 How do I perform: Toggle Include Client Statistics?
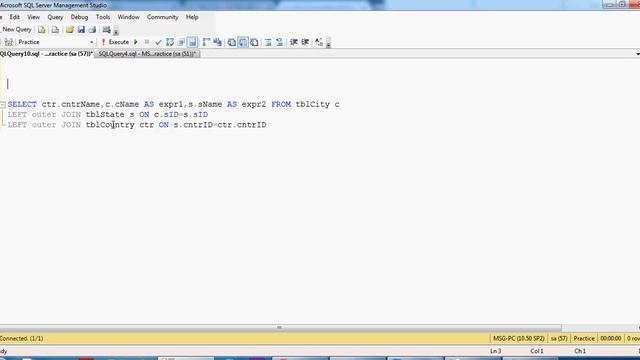tap(218, 42)
